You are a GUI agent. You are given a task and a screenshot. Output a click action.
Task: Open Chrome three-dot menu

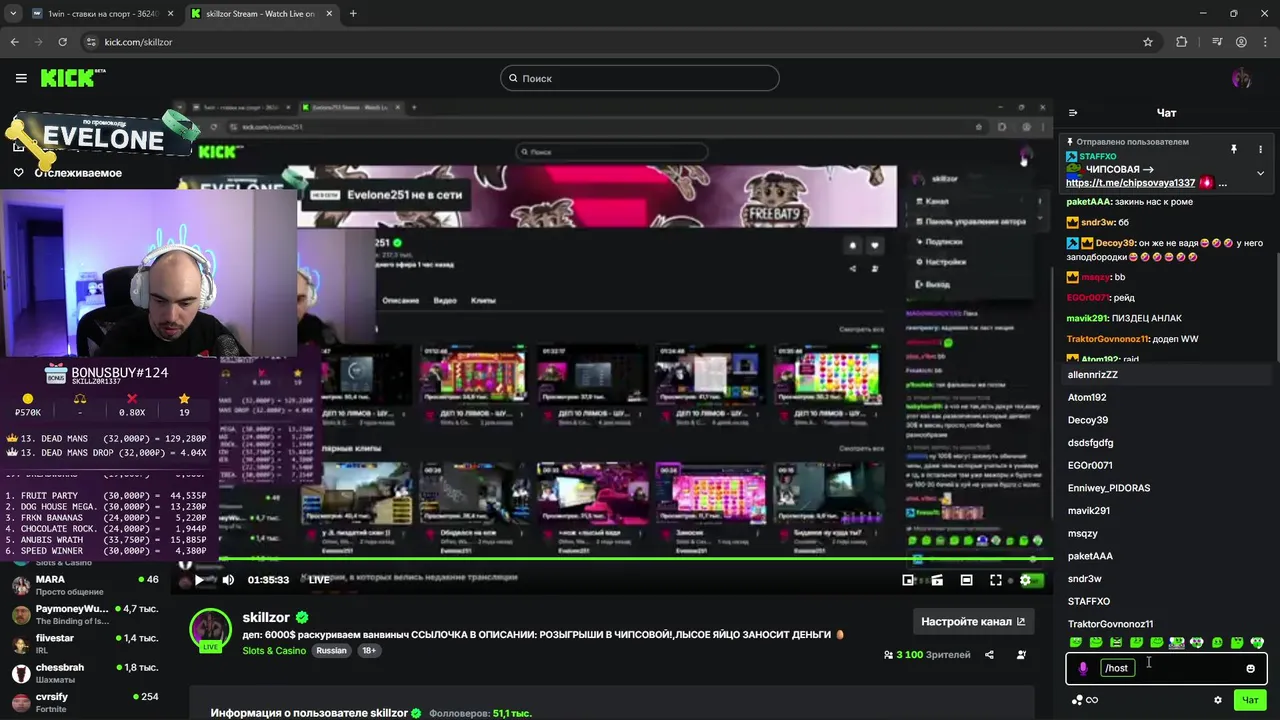point(1265,42)
